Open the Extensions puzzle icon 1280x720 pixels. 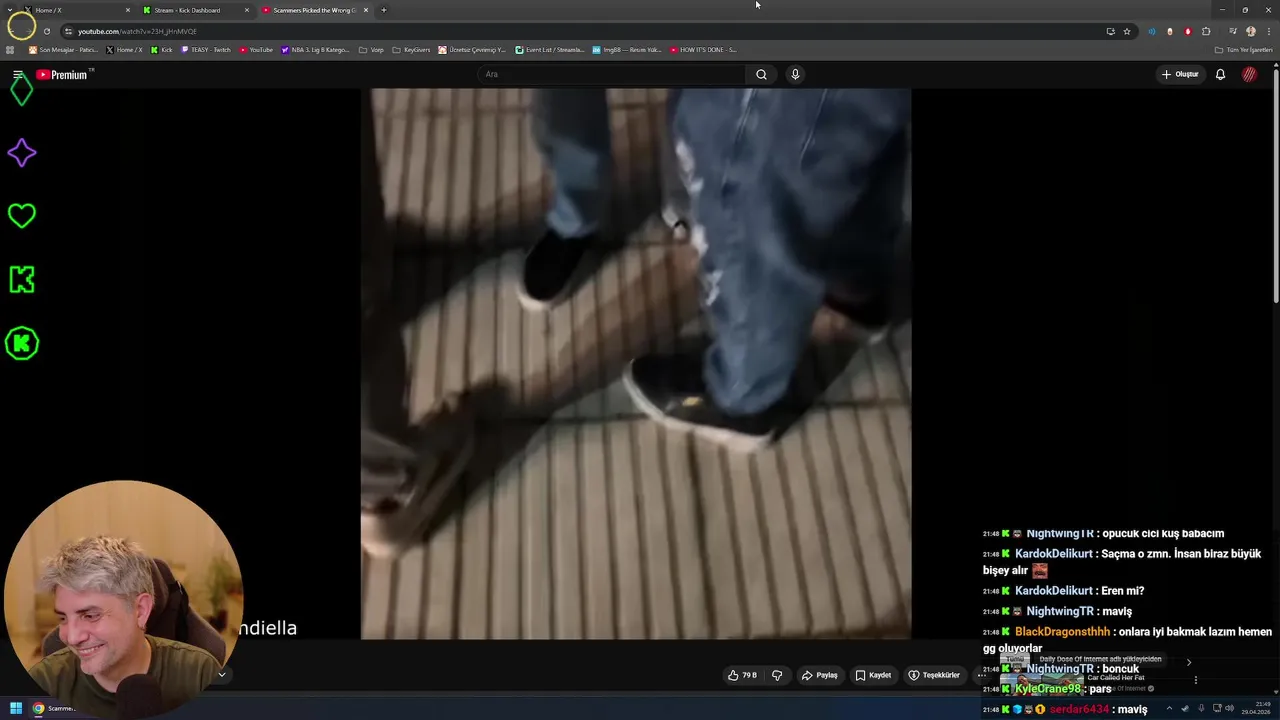(1206, 31)
